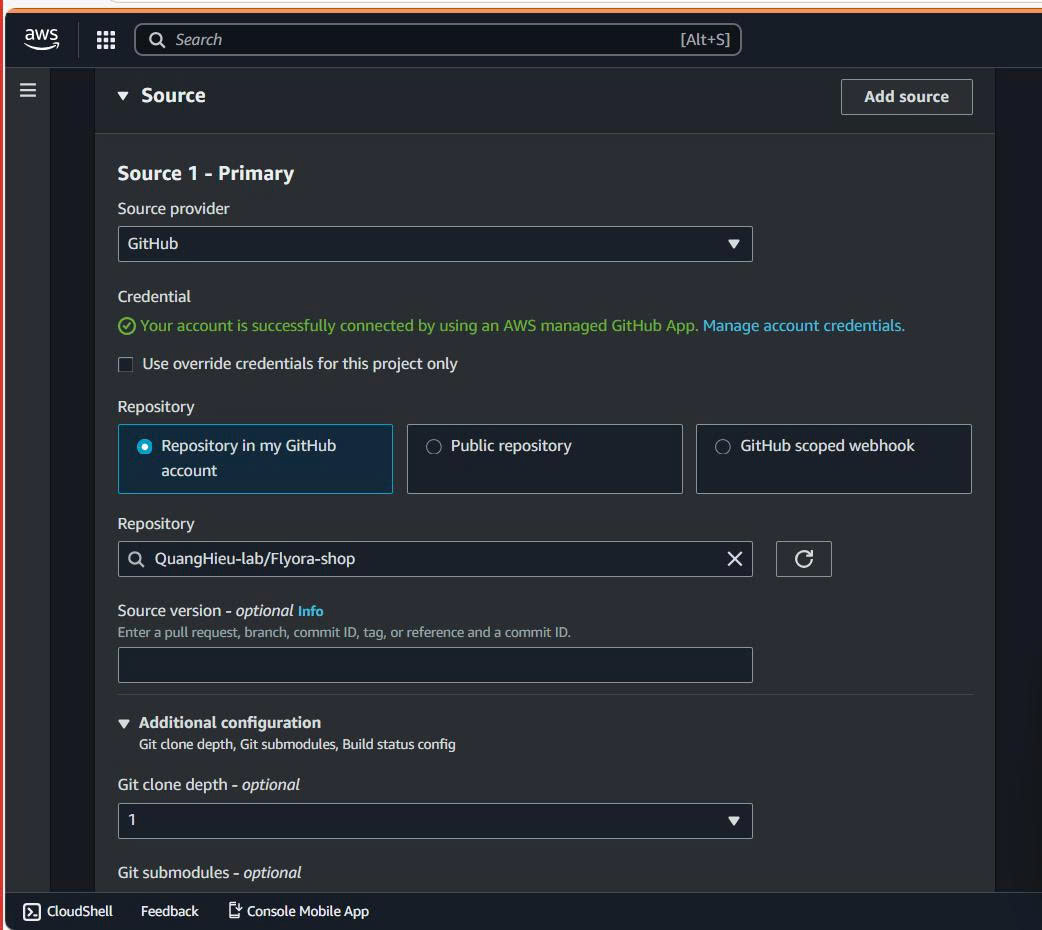Open CloudShell from the status bar
The width and height of the screenshot is (1042, 930).
coord(66,911)
